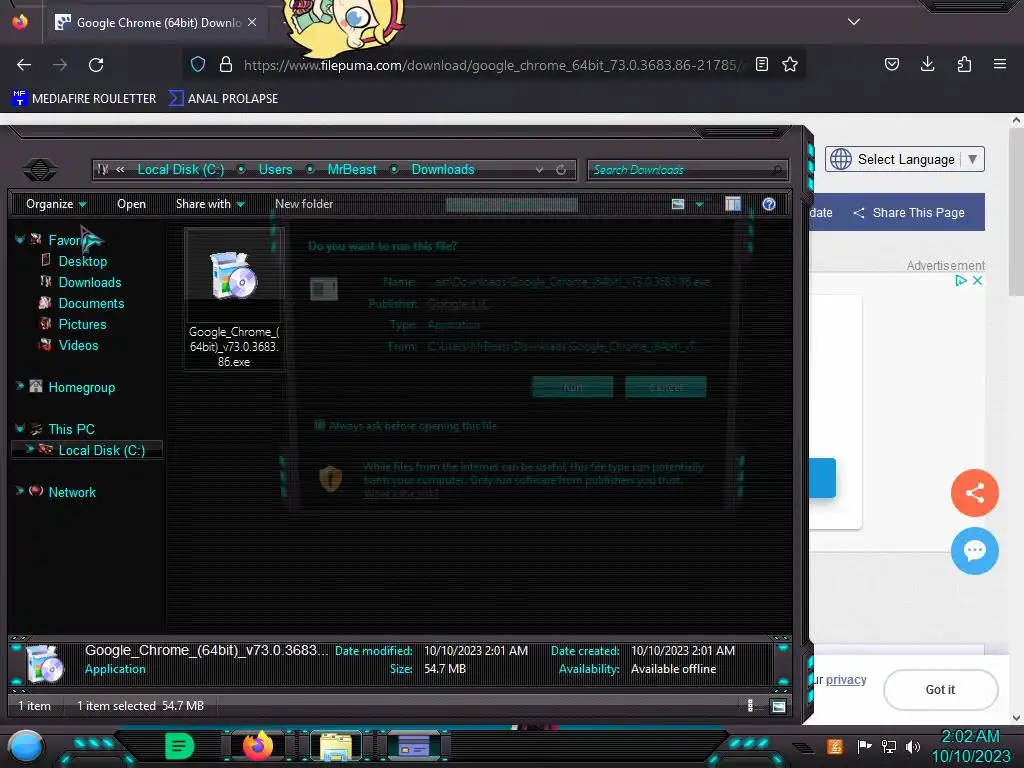This screenshot has height=768, width=1024.
Task: Open the Pocket save icon
Action: pos(891,64)
